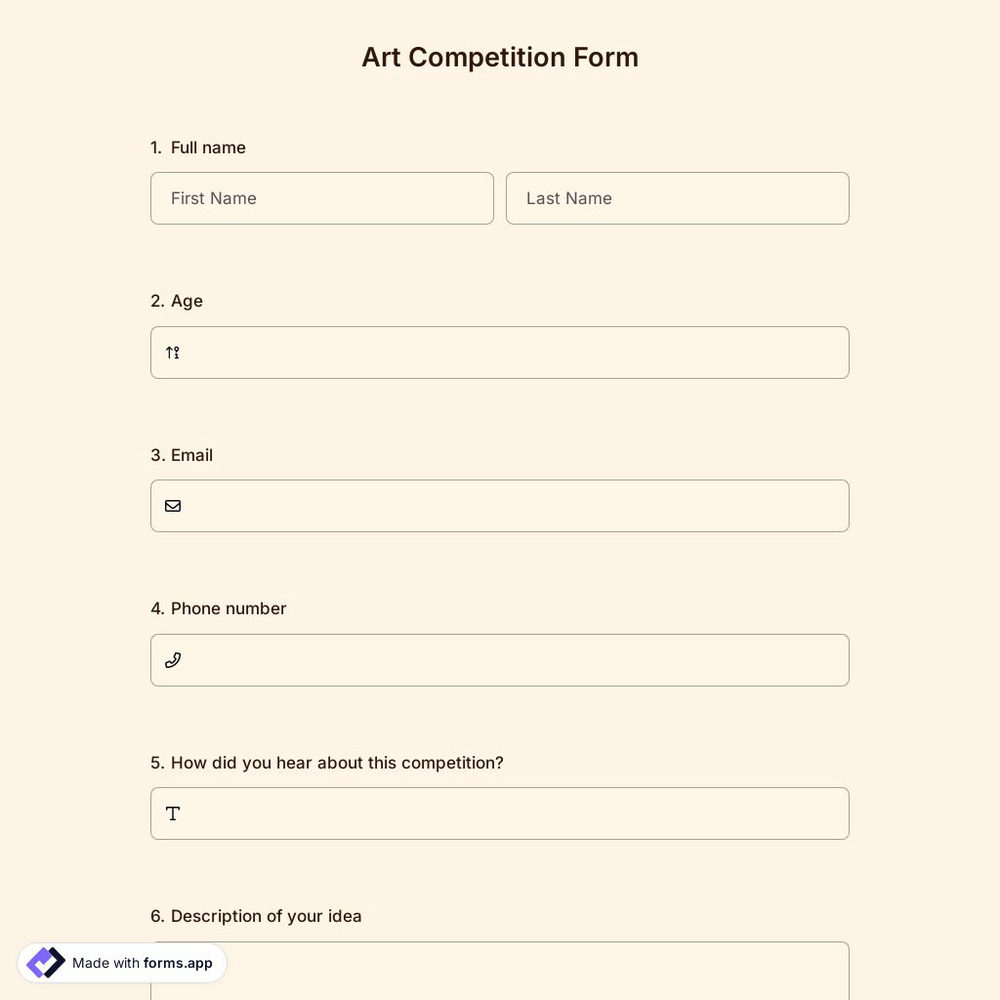Click the envelope icon in the Email field

click(x=172, y=505)
